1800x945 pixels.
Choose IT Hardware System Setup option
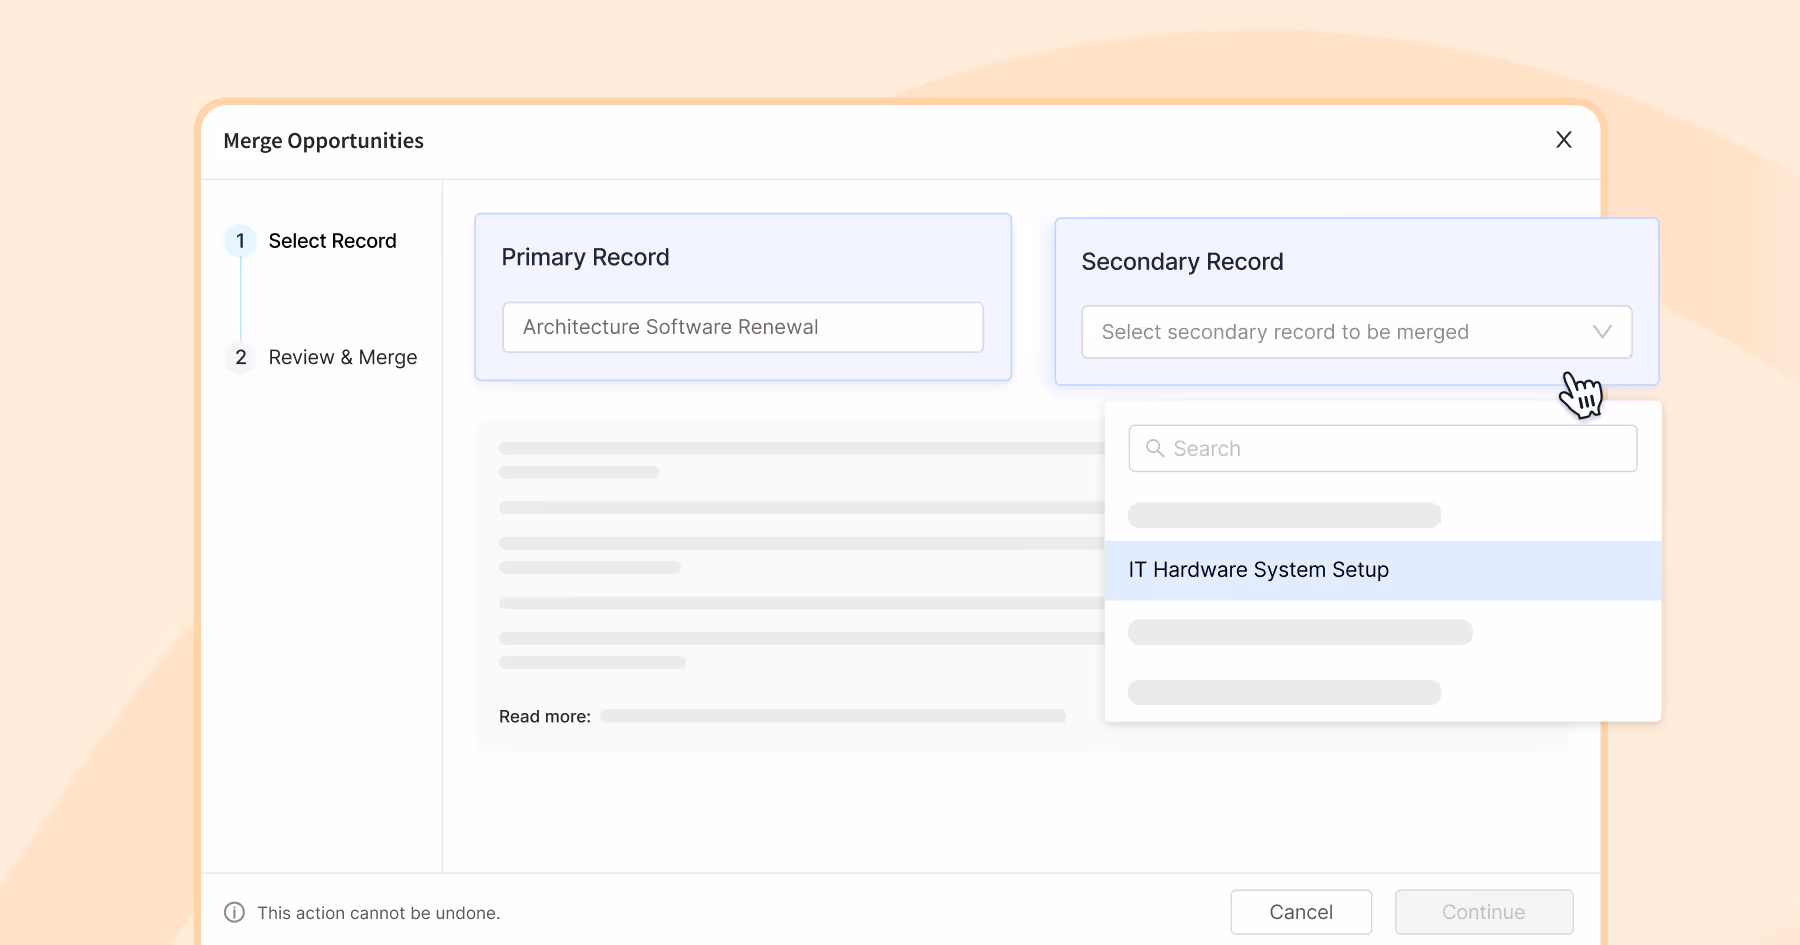tap(1382, 570)
